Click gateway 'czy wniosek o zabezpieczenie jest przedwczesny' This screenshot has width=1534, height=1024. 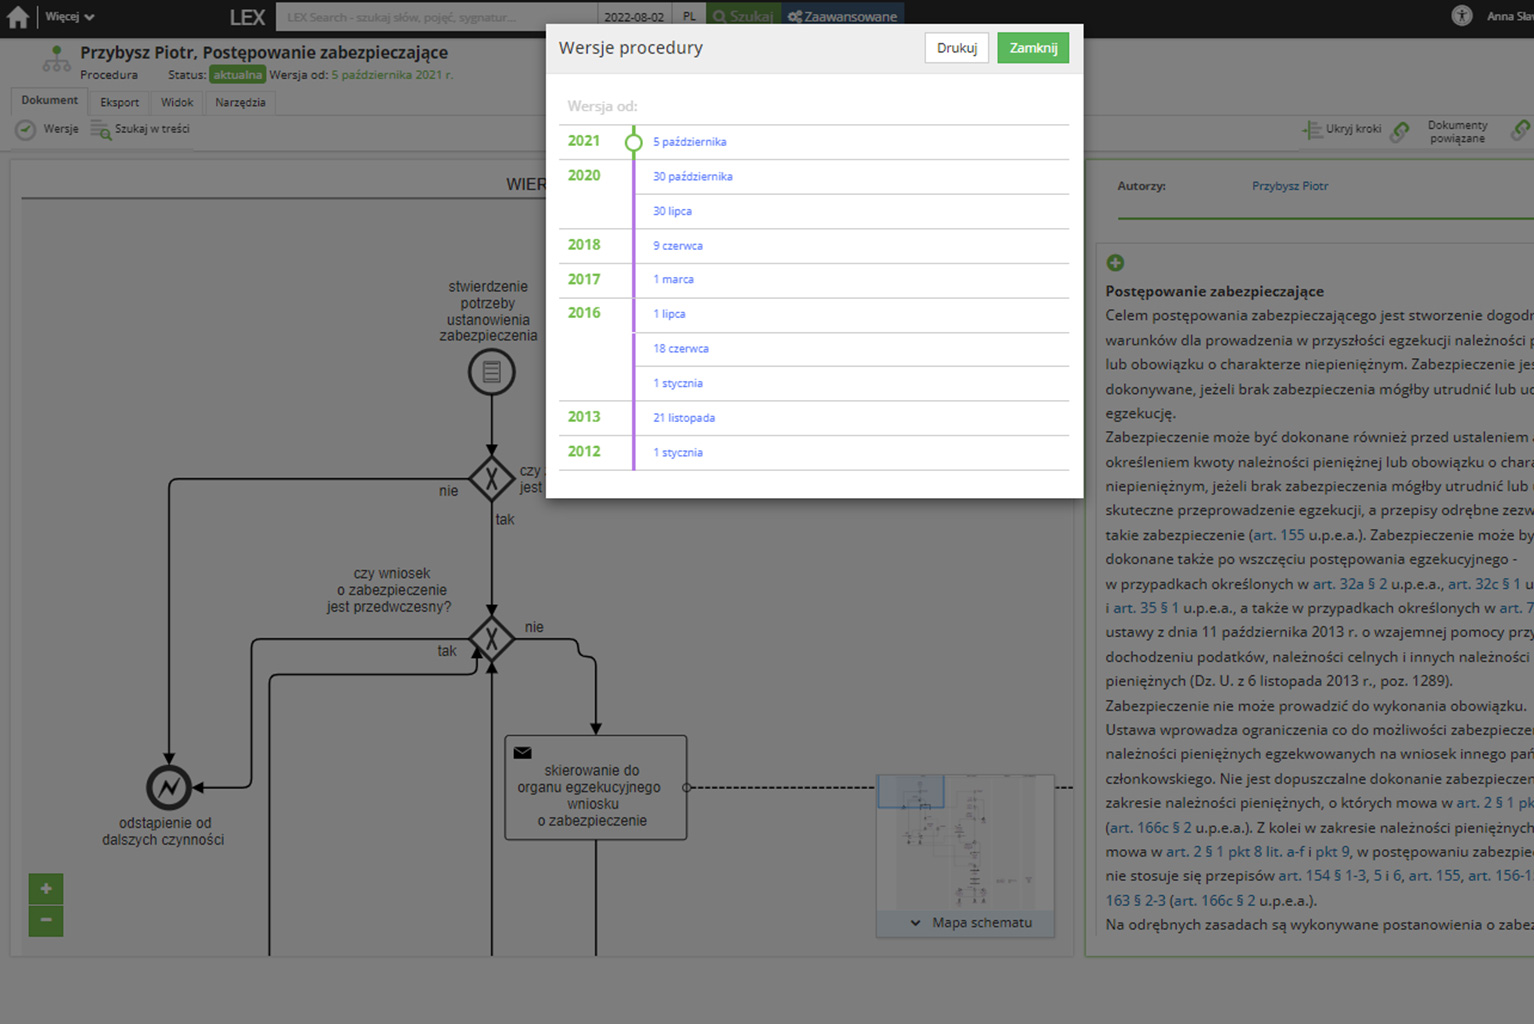point(491,638)
